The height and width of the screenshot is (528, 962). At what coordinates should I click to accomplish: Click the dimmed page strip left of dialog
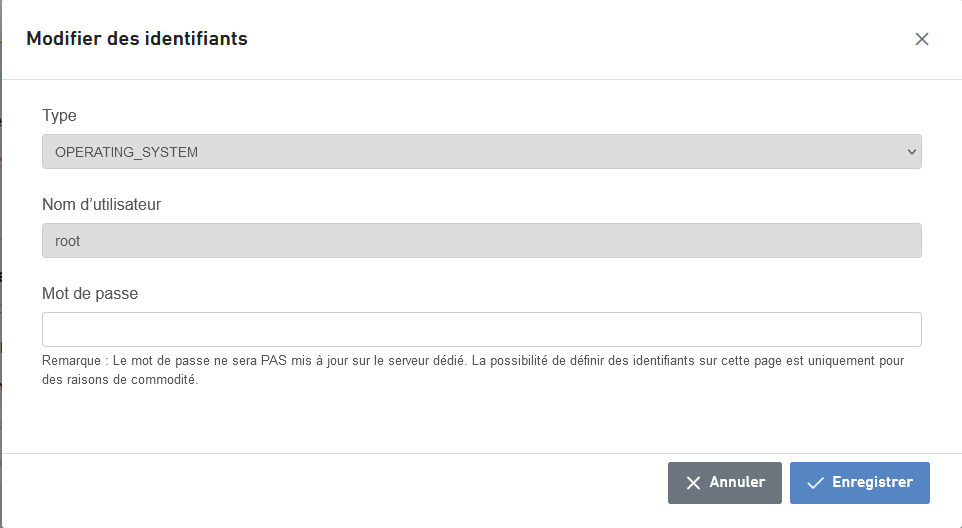tap(1, 264)
